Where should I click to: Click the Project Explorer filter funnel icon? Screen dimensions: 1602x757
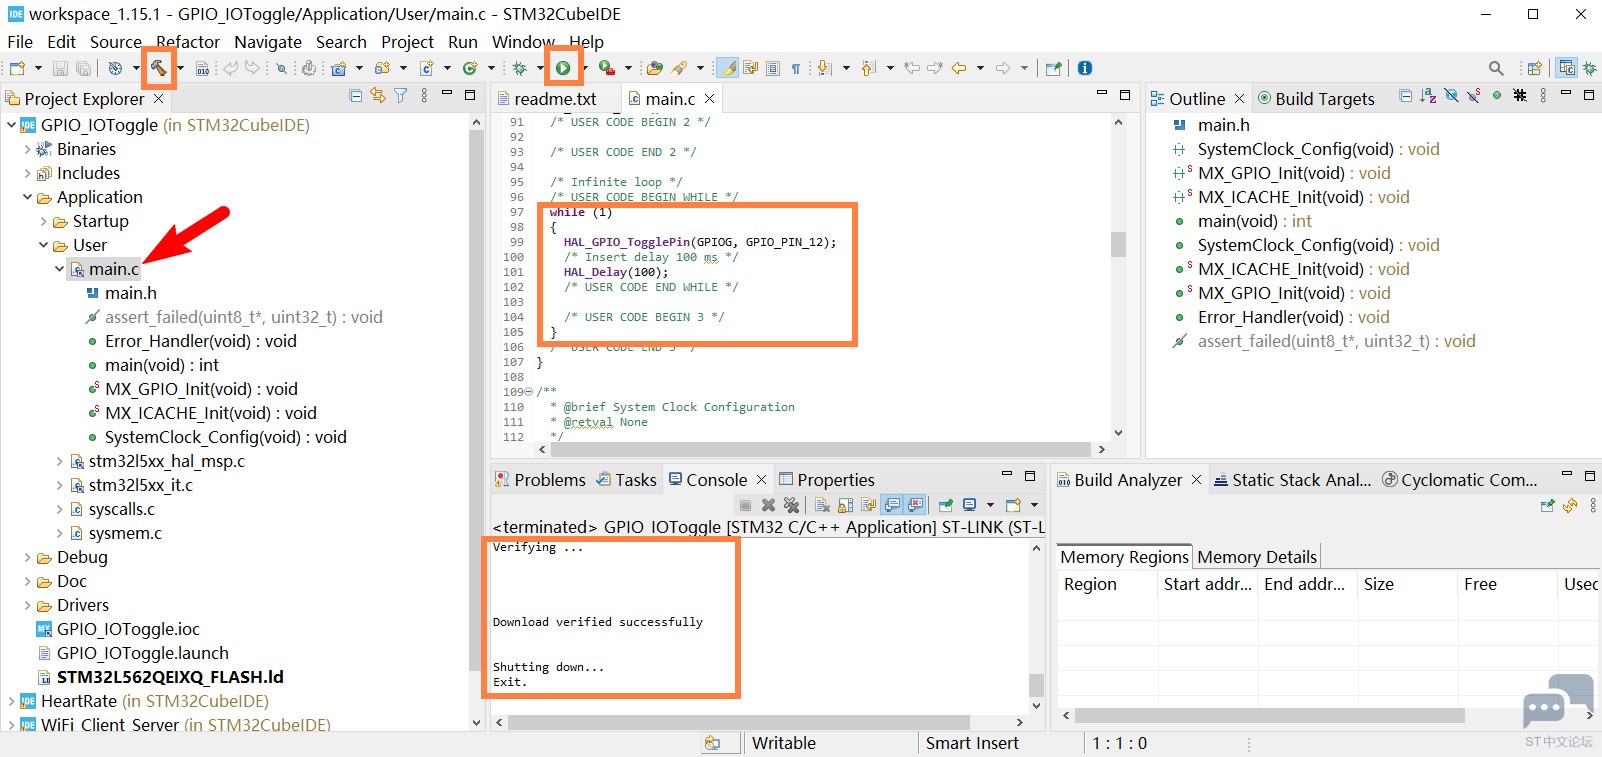click(401, 96)
